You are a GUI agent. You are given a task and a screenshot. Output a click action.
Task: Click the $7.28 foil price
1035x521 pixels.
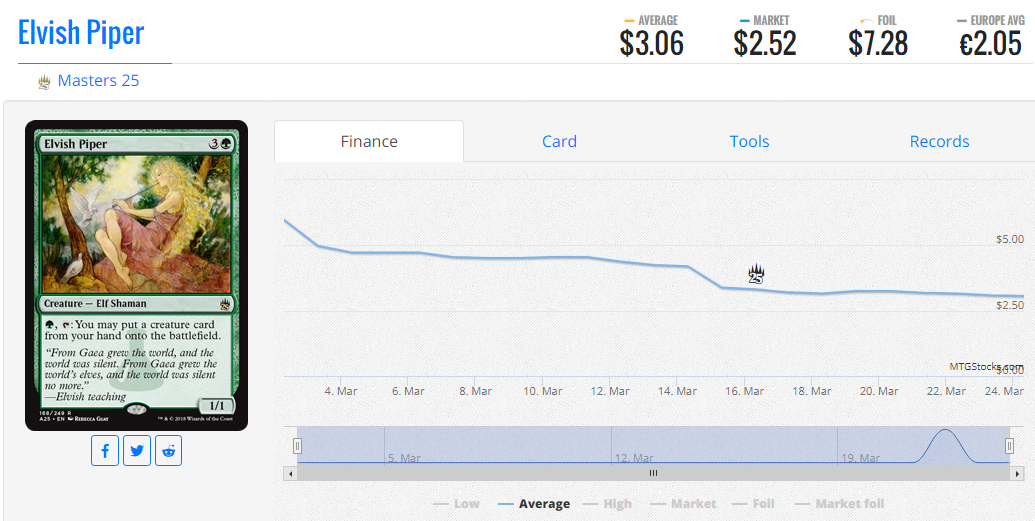point(879,44)
